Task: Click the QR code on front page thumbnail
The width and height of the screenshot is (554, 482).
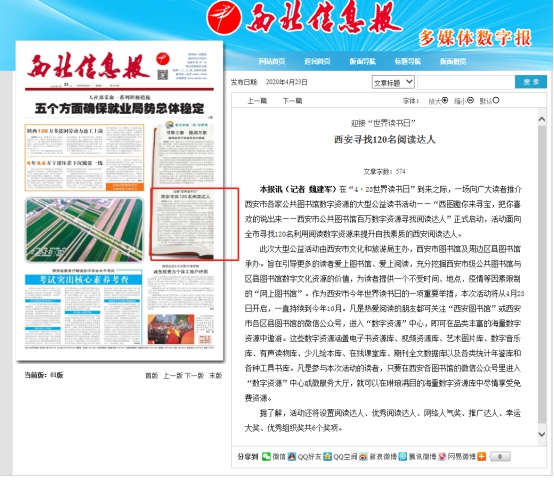Action: pyautogui.click(x=163, y=75)
